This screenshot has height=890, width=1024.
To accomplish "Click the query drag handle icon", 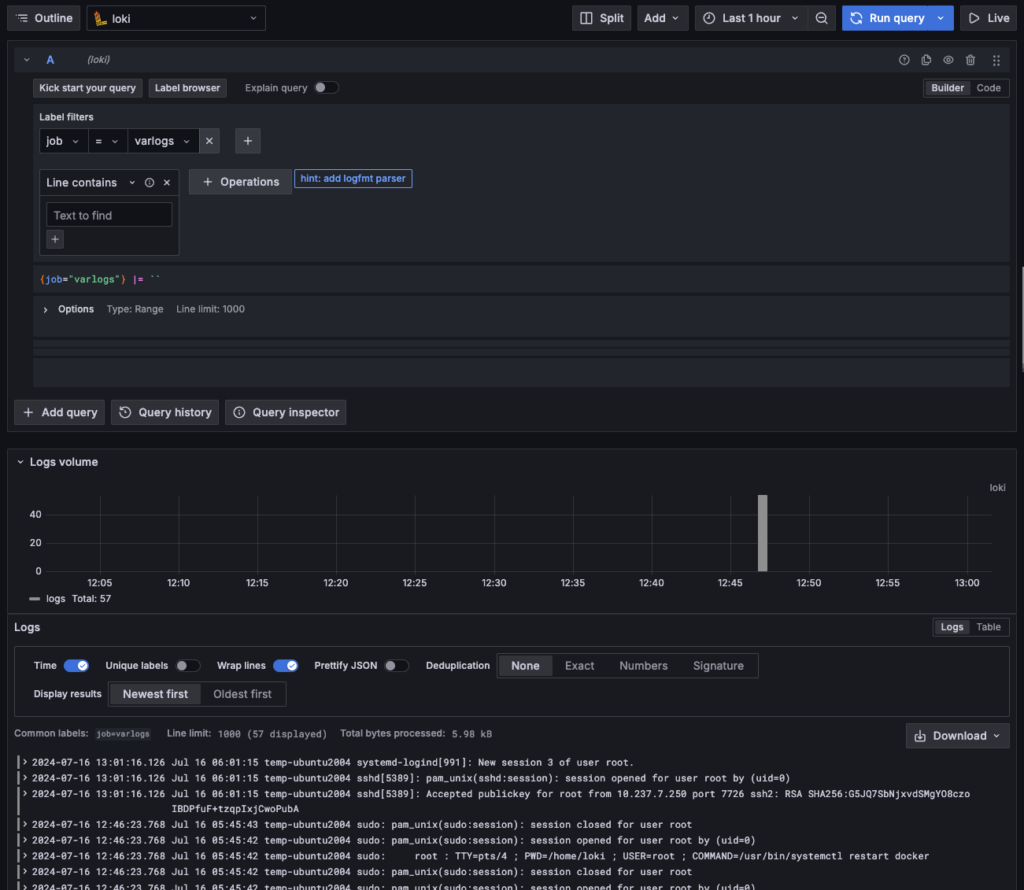I will 996,60.
